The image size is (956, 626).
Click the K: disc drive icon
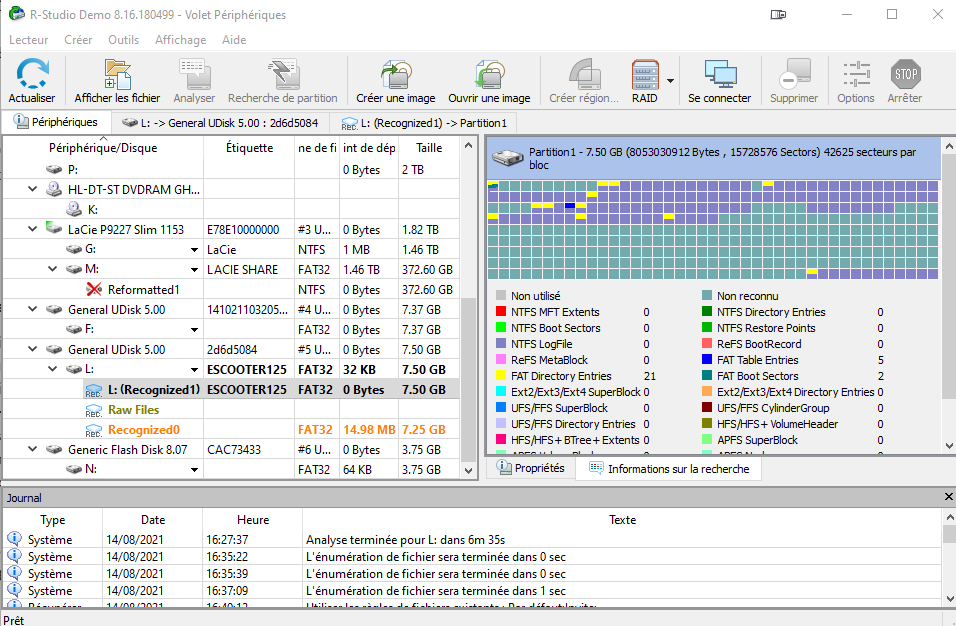(74, 209)
